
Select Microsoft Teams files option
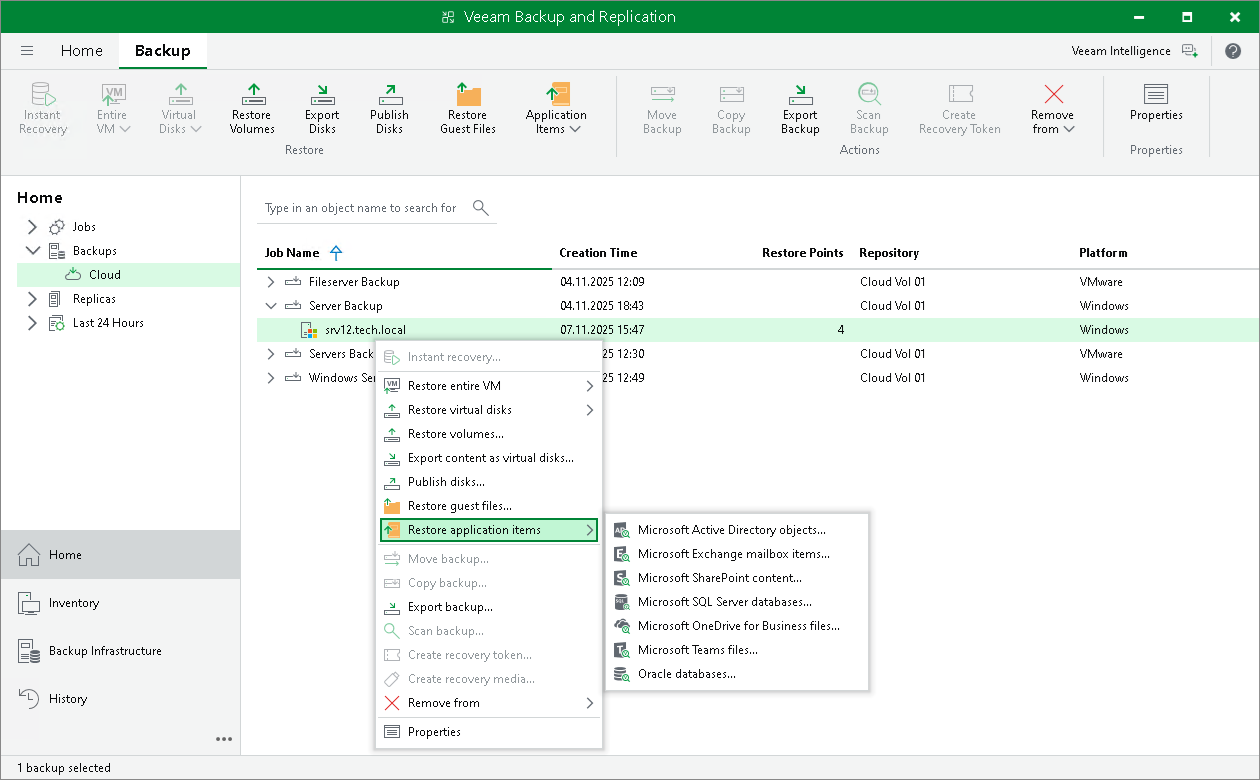point(737,650)
